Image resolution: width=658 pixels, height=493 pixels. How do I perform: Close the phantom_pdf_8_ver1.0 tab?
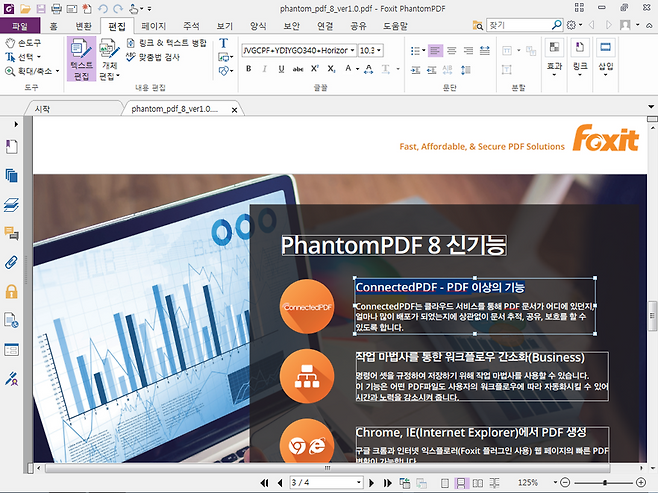(x=235, y=110)
